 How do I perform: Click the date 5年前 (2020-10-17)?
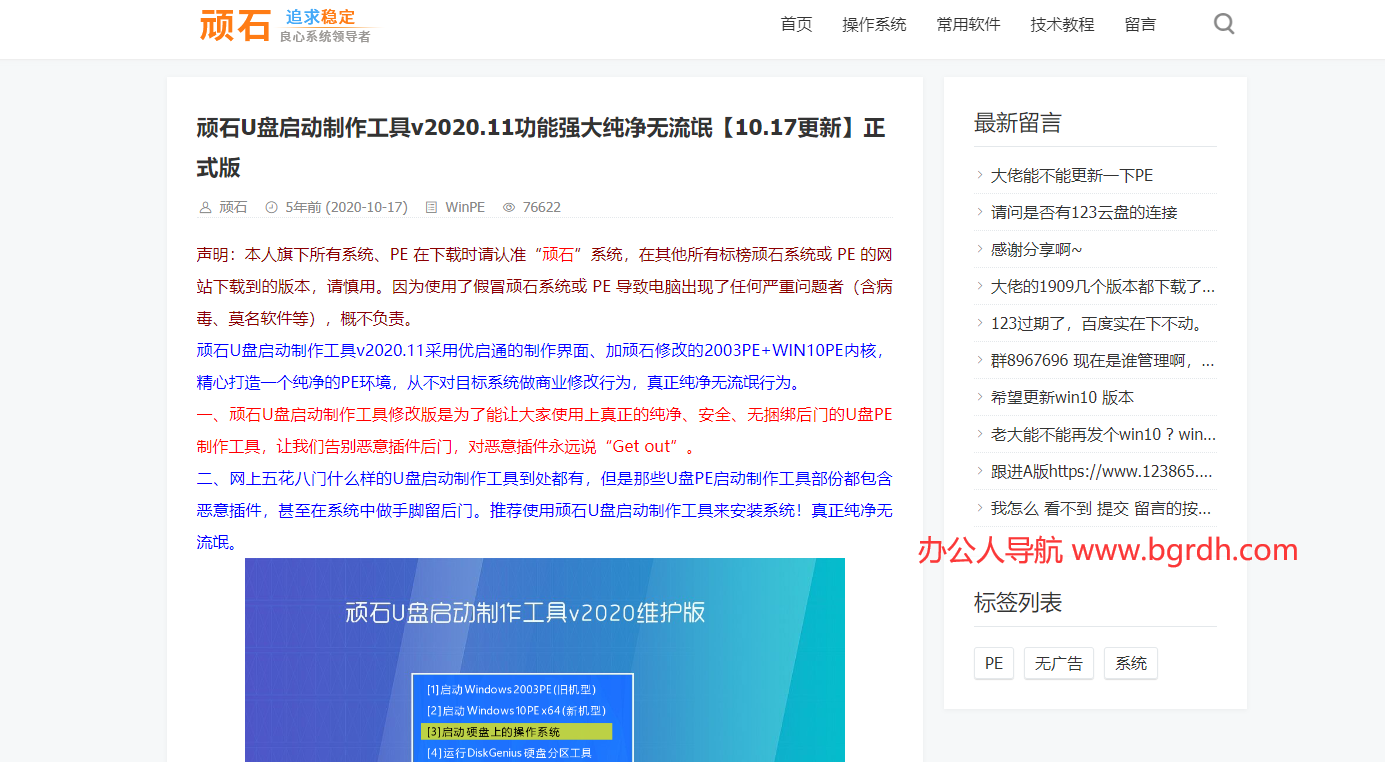(346, 207)
